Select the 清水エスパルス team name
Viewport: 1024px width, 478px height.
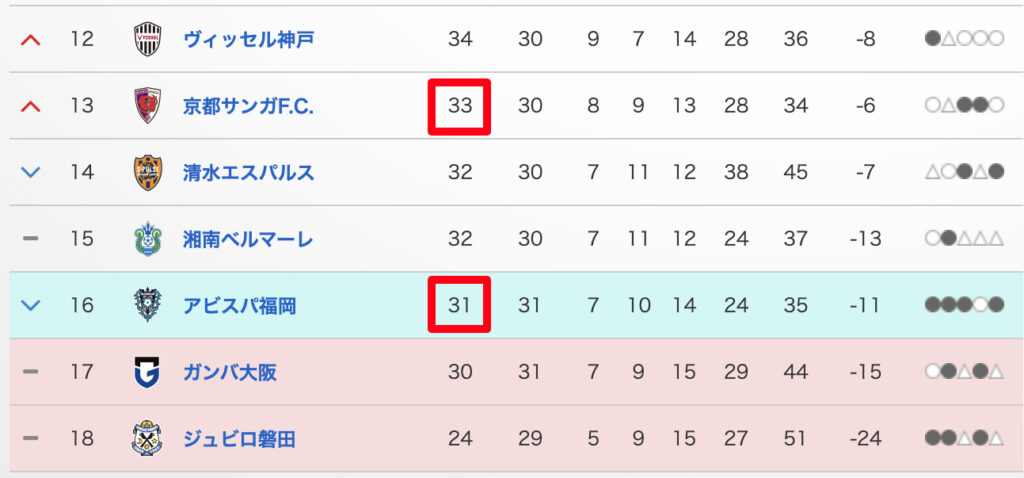[248, 172]
